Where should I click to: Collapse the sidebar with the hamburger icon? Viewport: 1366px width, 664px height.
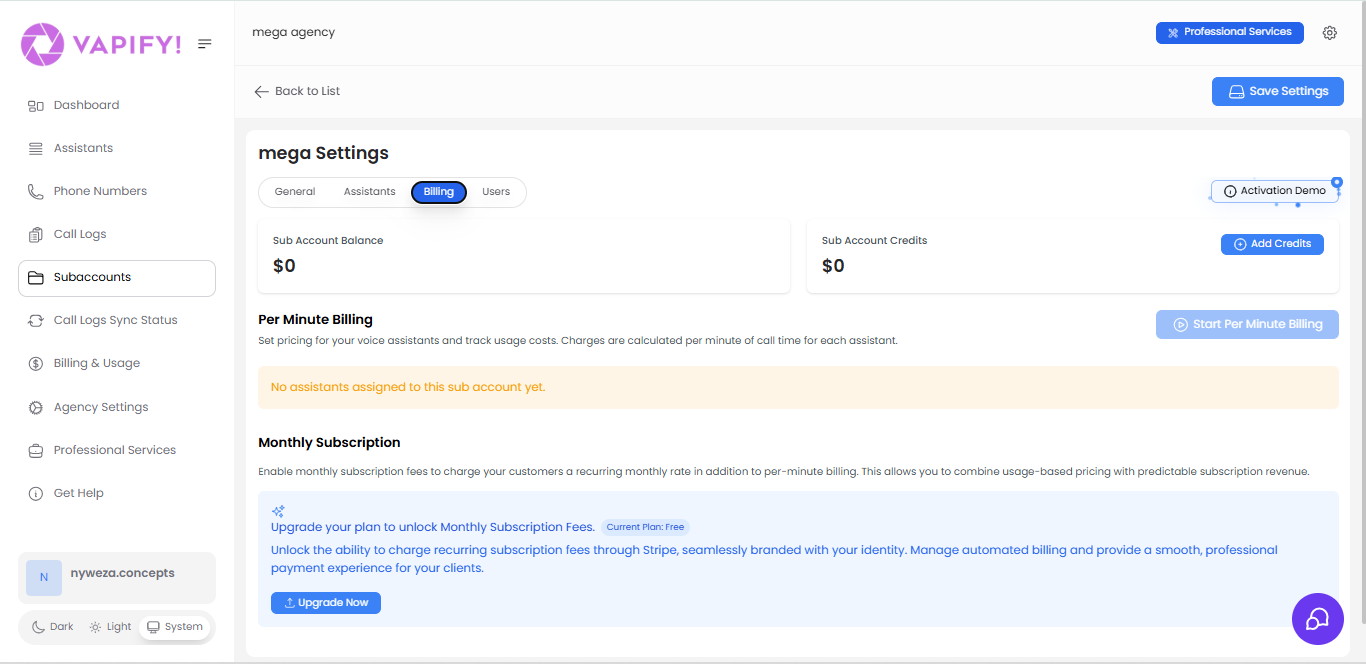click(x=205, y=43)
